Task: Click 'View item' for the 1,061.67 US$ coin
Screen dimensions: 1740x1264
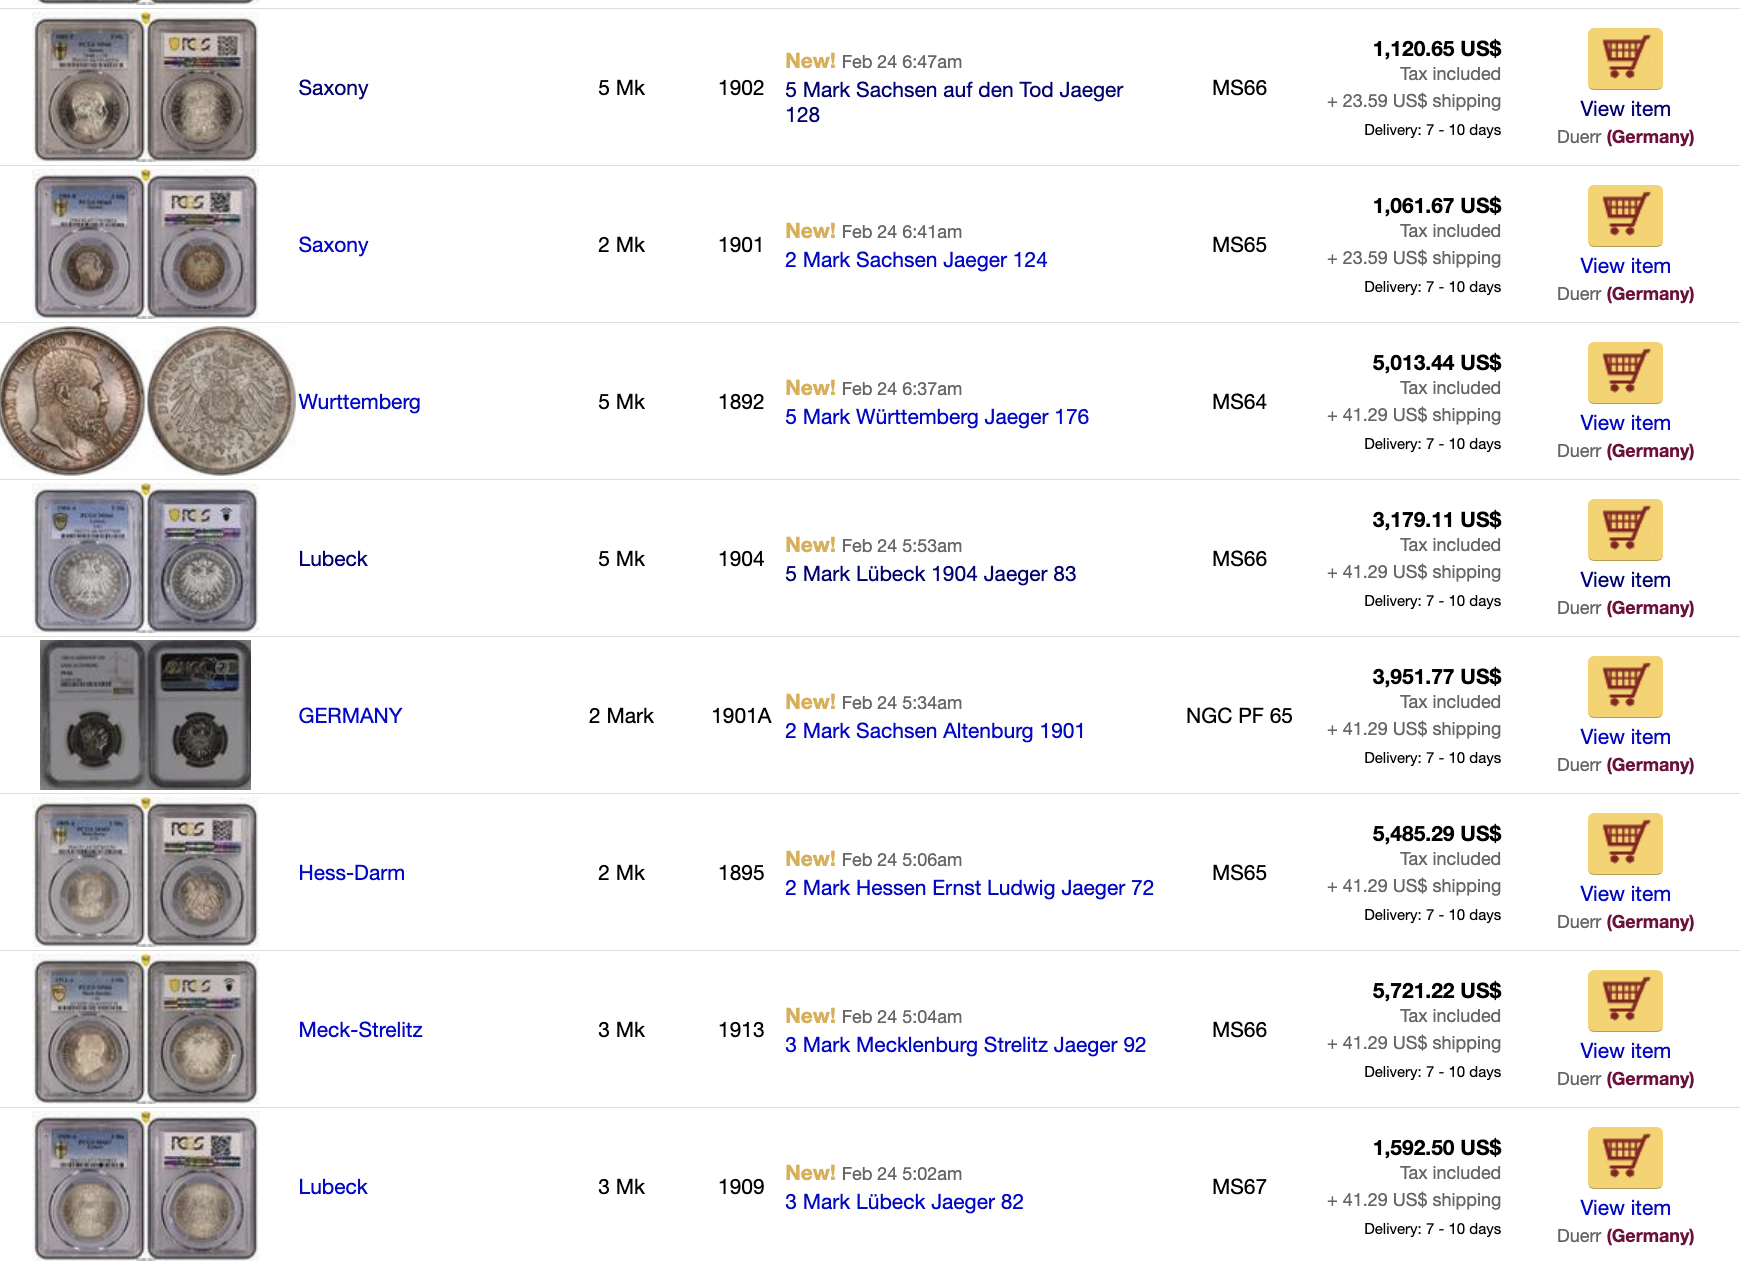Action: pos(1625,266)
